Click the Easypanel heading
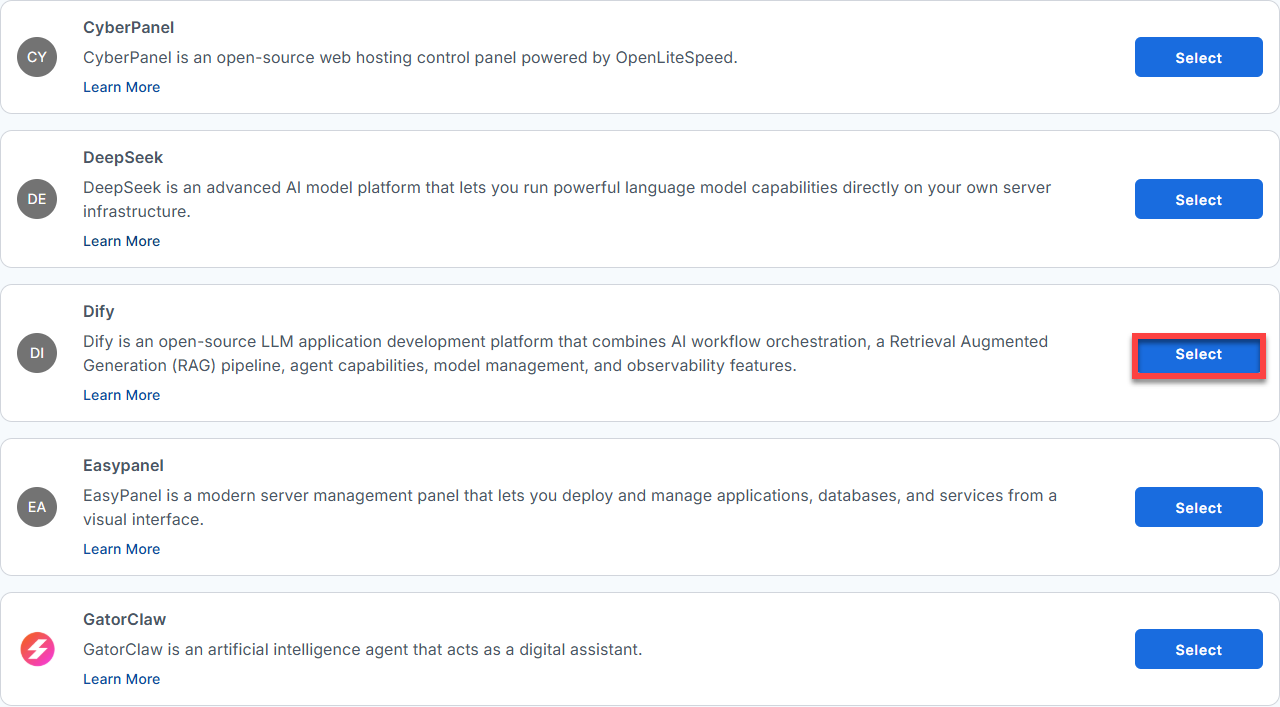This screenshot has width=1280, height=707. [x=123, y=465]
